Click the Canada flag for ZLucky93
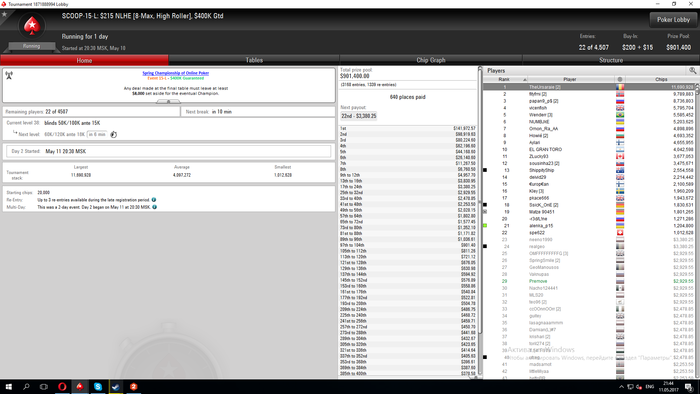This screenshot has width=700, height=394. pos(620,156)
